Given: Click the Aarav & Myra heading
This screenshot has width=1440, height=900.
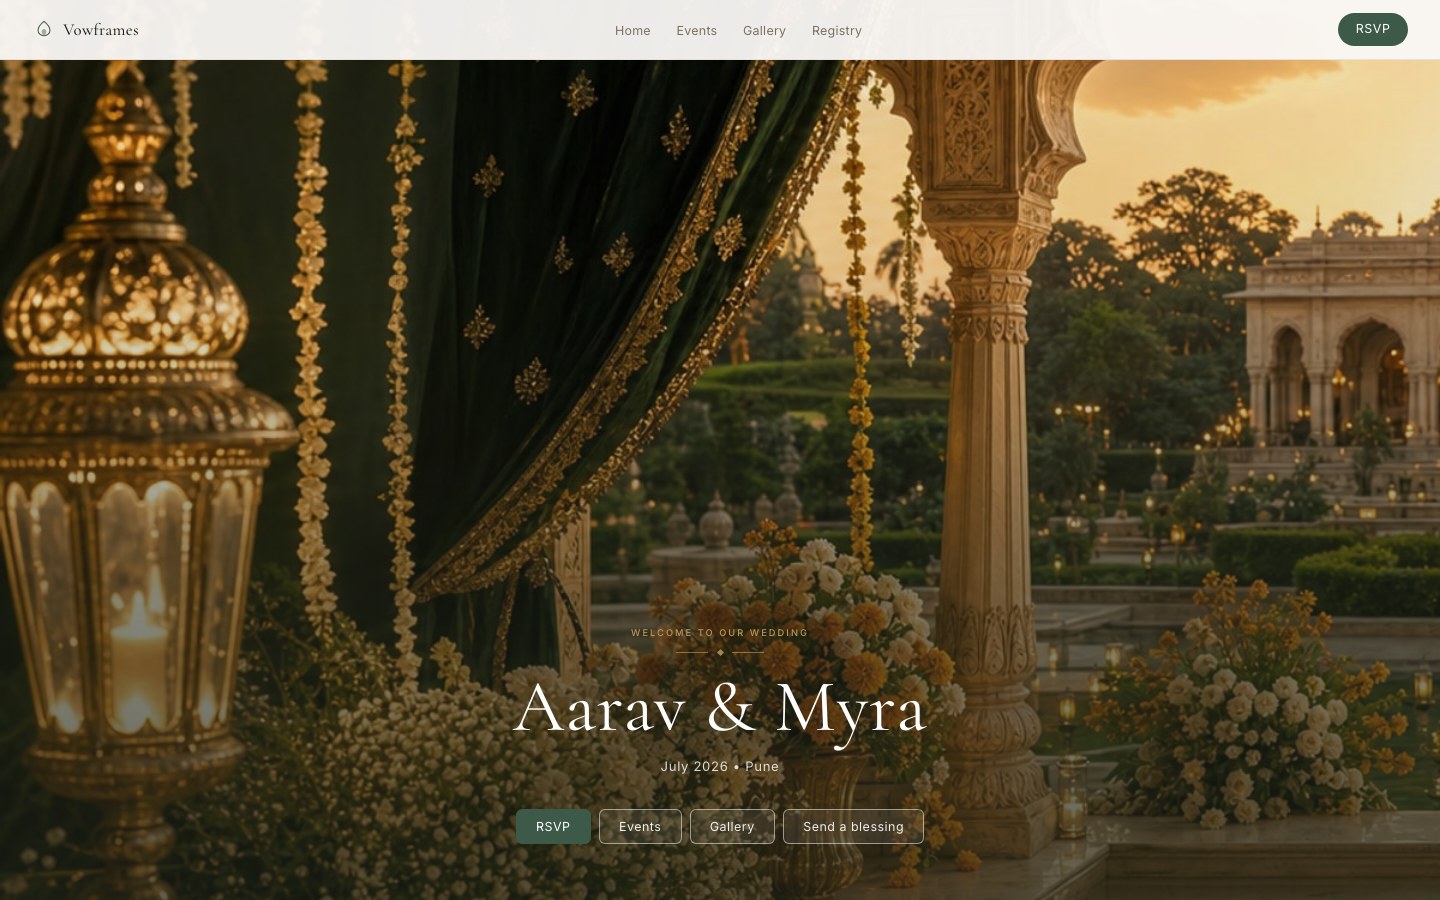Looking at the screenshot, I should 720,709.
